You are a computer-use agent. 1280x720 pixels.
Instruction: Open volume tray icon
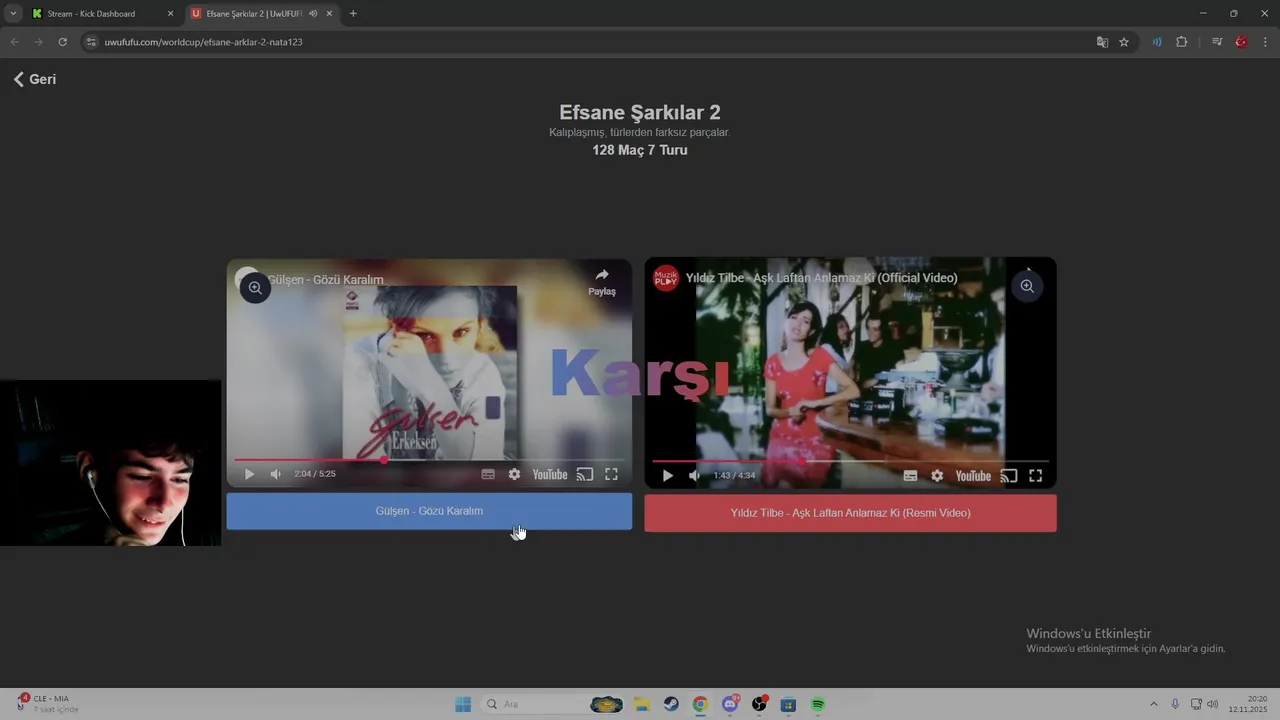click(x=1212, y=704)
